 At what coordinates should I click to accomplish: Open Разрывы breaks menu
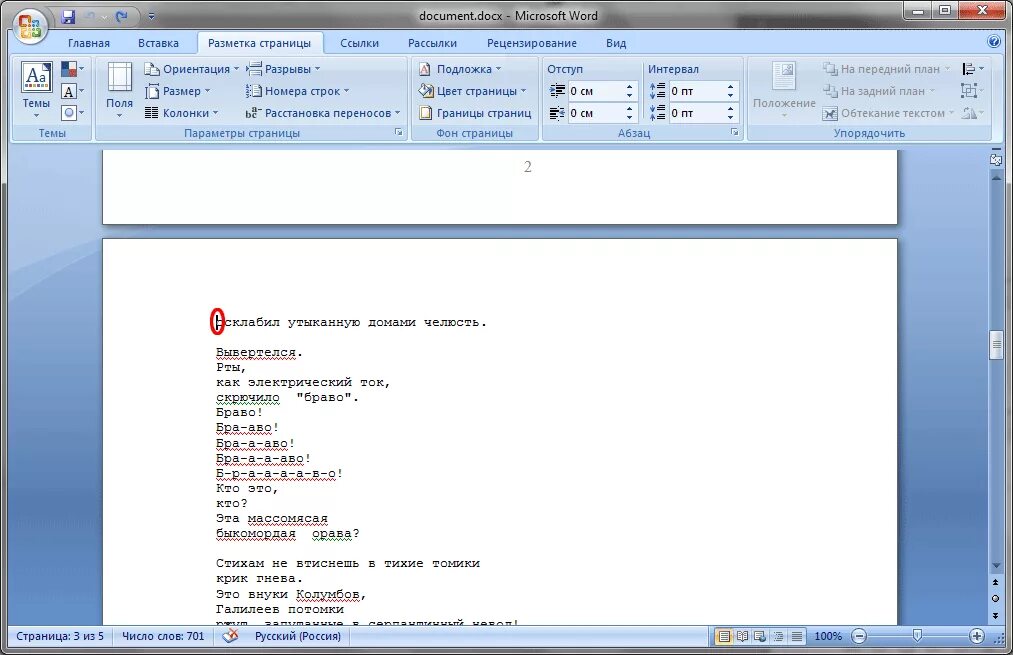pyautogui.click(x=283, y=69)
